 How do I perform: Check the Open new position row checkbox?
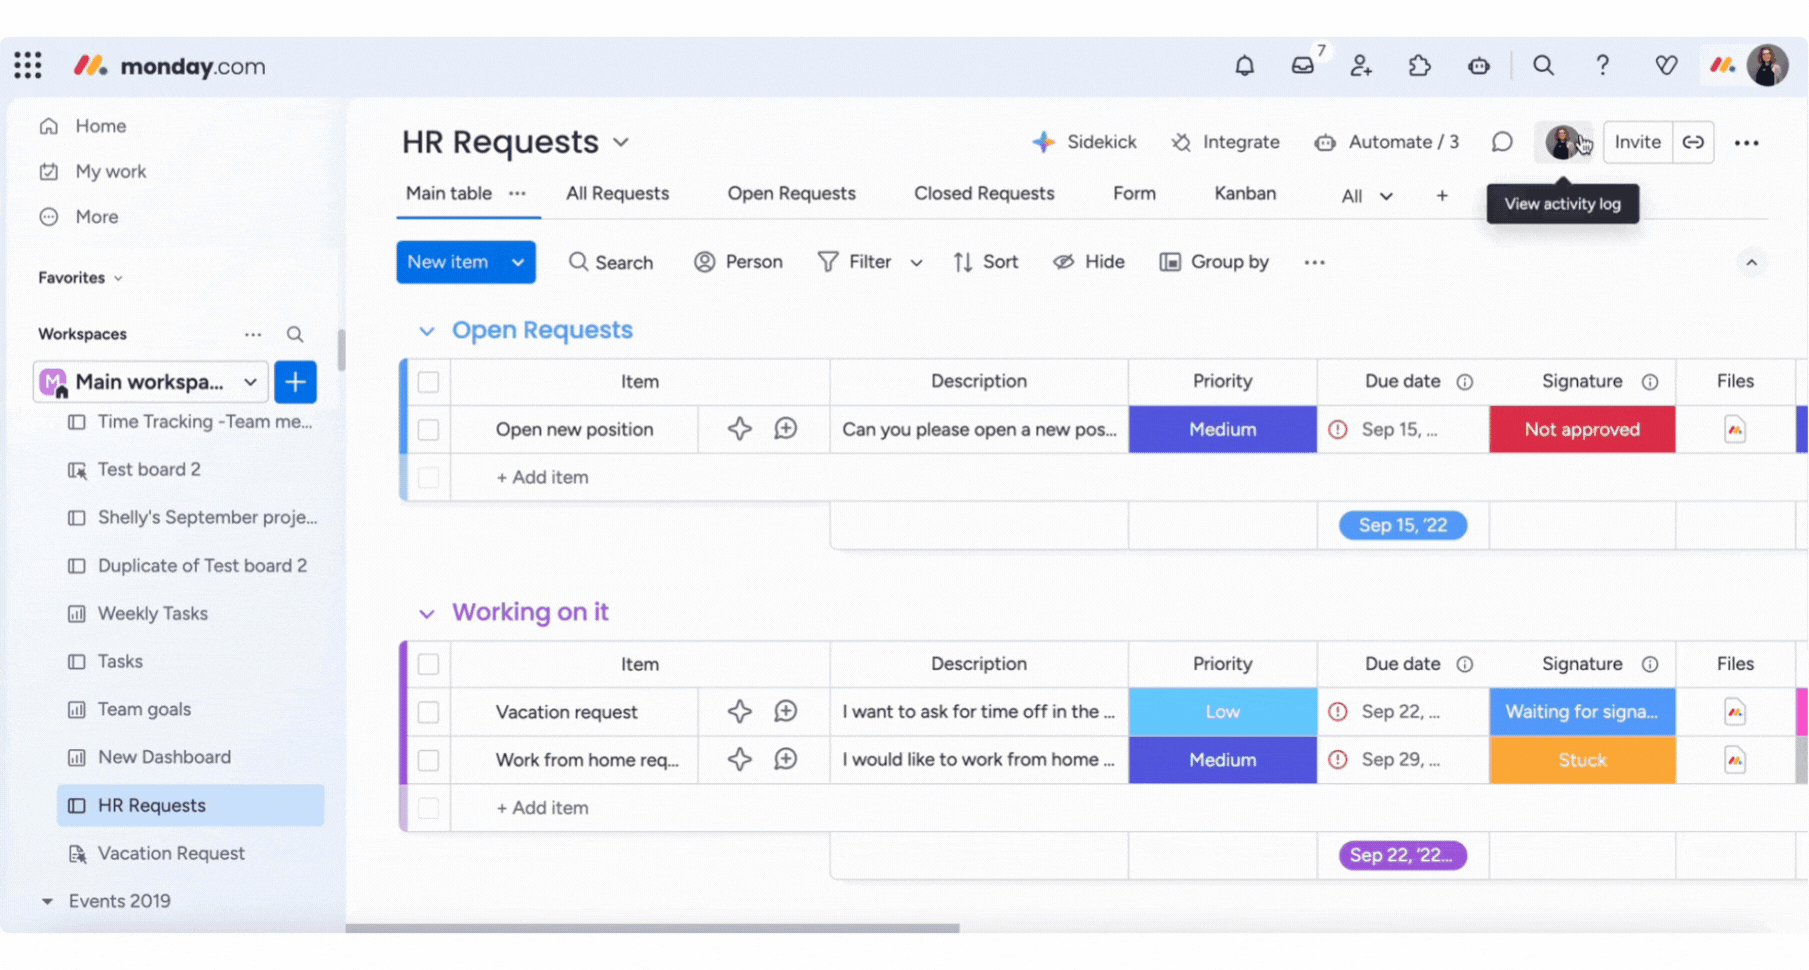click(428, 430)
